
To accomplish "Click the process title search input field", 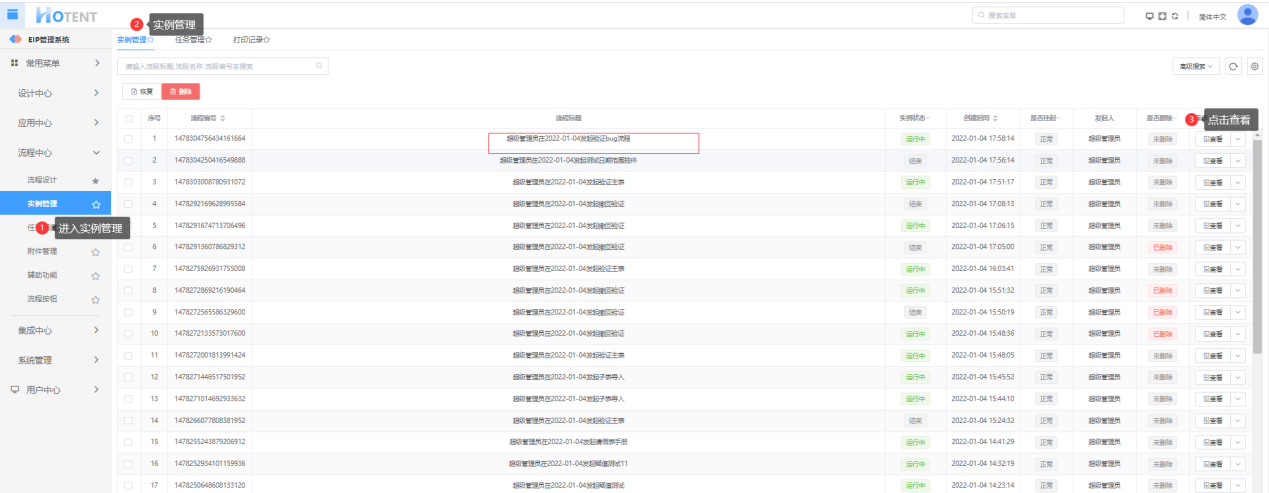I will point(222,66).
